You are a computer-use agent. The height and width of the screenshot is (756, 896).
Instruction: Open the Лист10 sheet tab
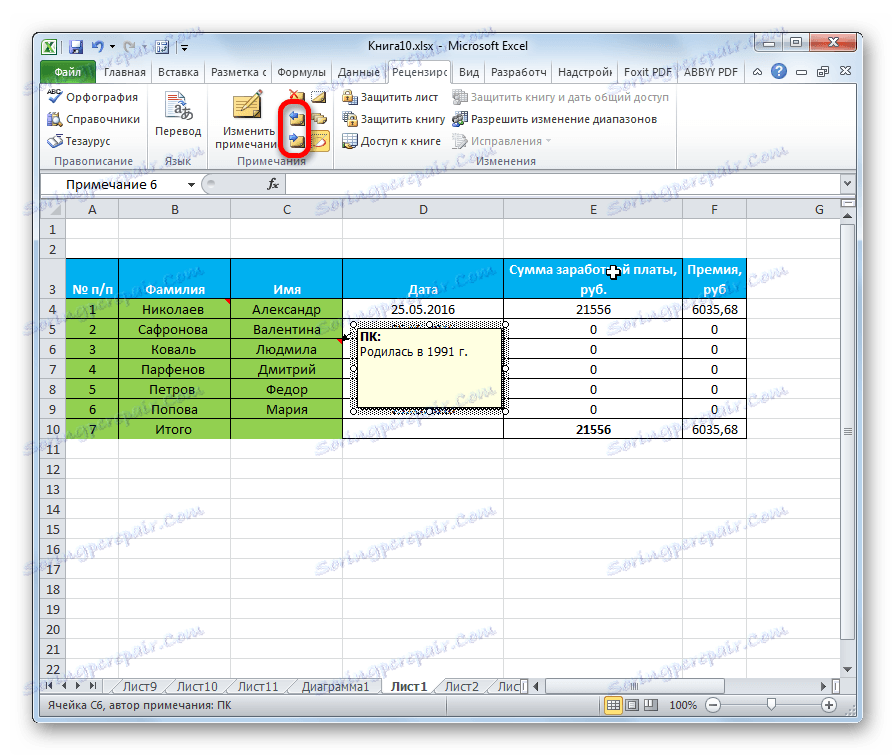point(197,686)
